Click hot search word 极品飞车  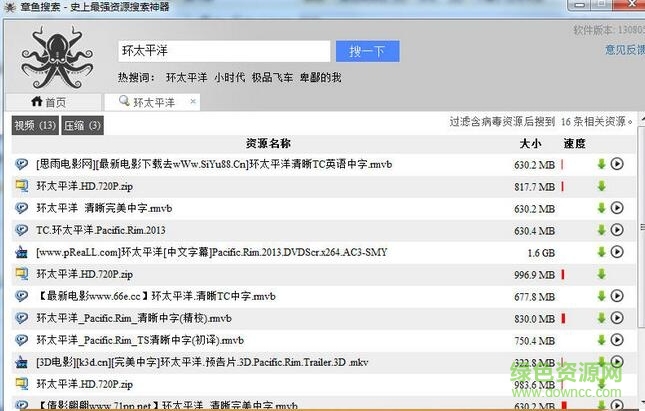click(272, 77)
